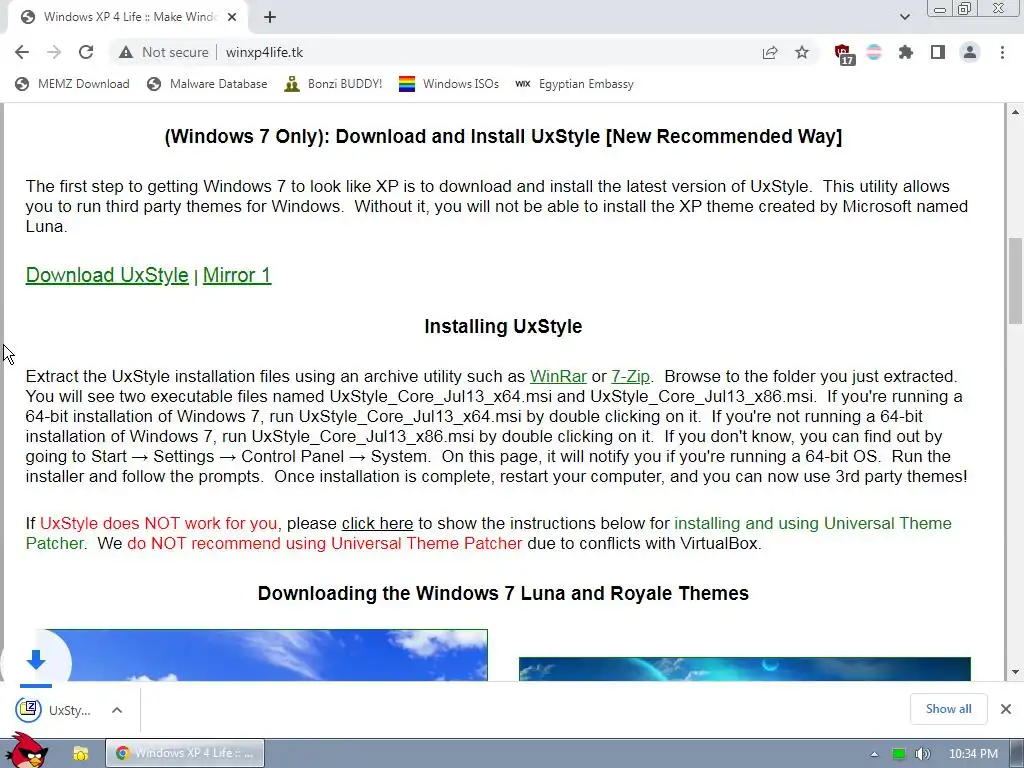Click the 'click here' instructions link
The image size is (1024, 768).
click(x=377, y=524)
